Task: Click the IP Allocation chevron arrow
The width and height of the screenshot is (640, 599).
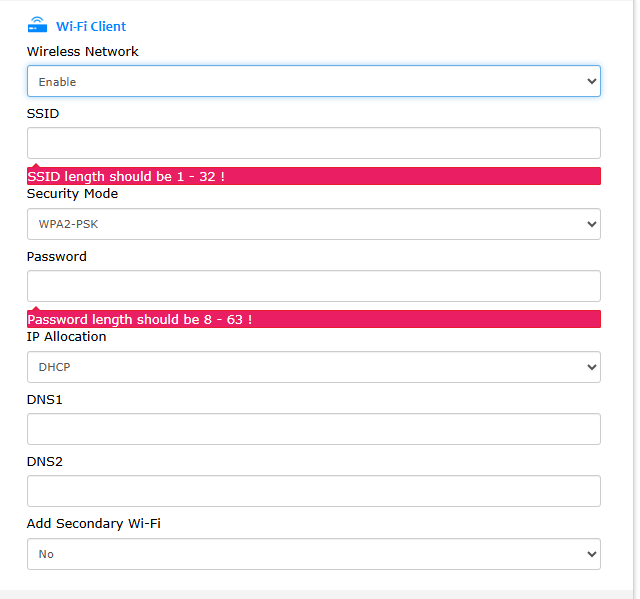Action: [x=591, y=367]
